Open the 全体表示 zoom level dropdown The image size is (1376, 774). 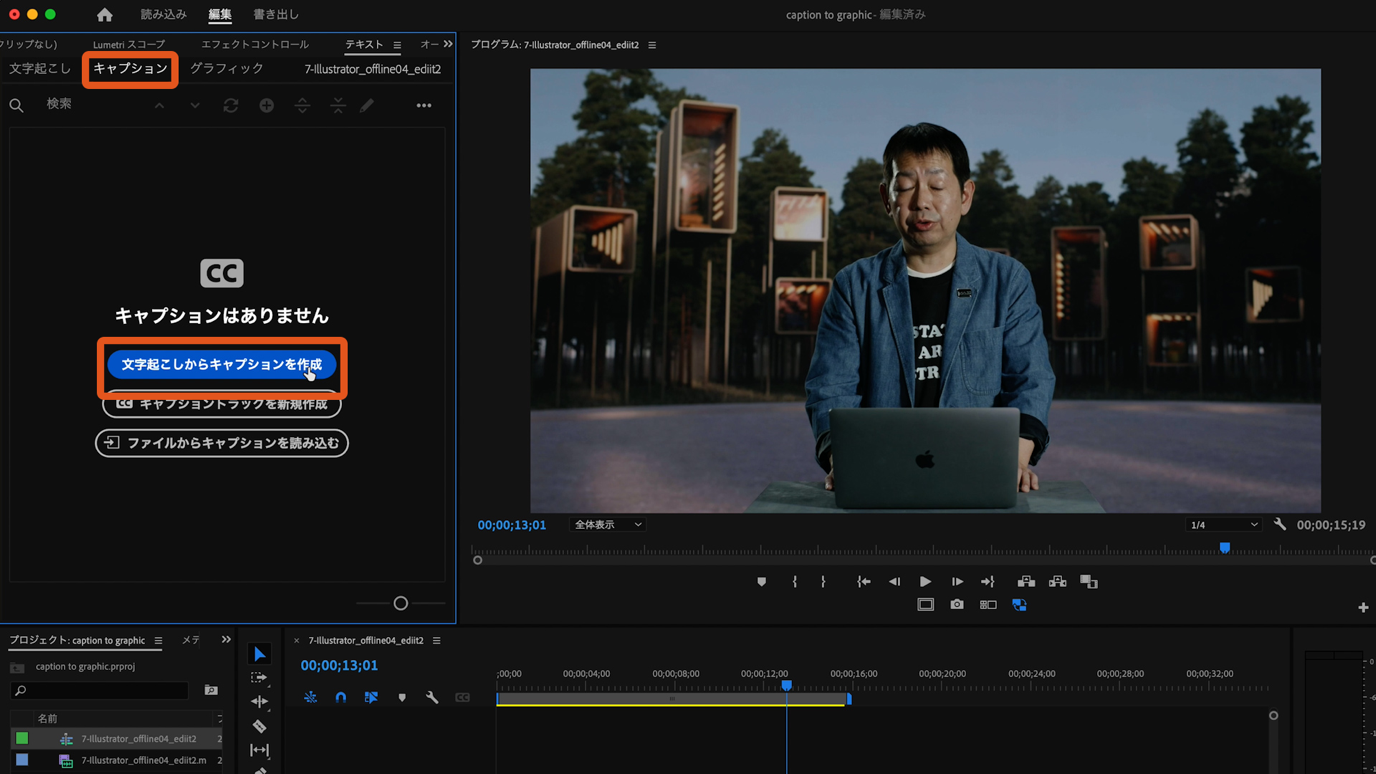(x=608, y=525)
